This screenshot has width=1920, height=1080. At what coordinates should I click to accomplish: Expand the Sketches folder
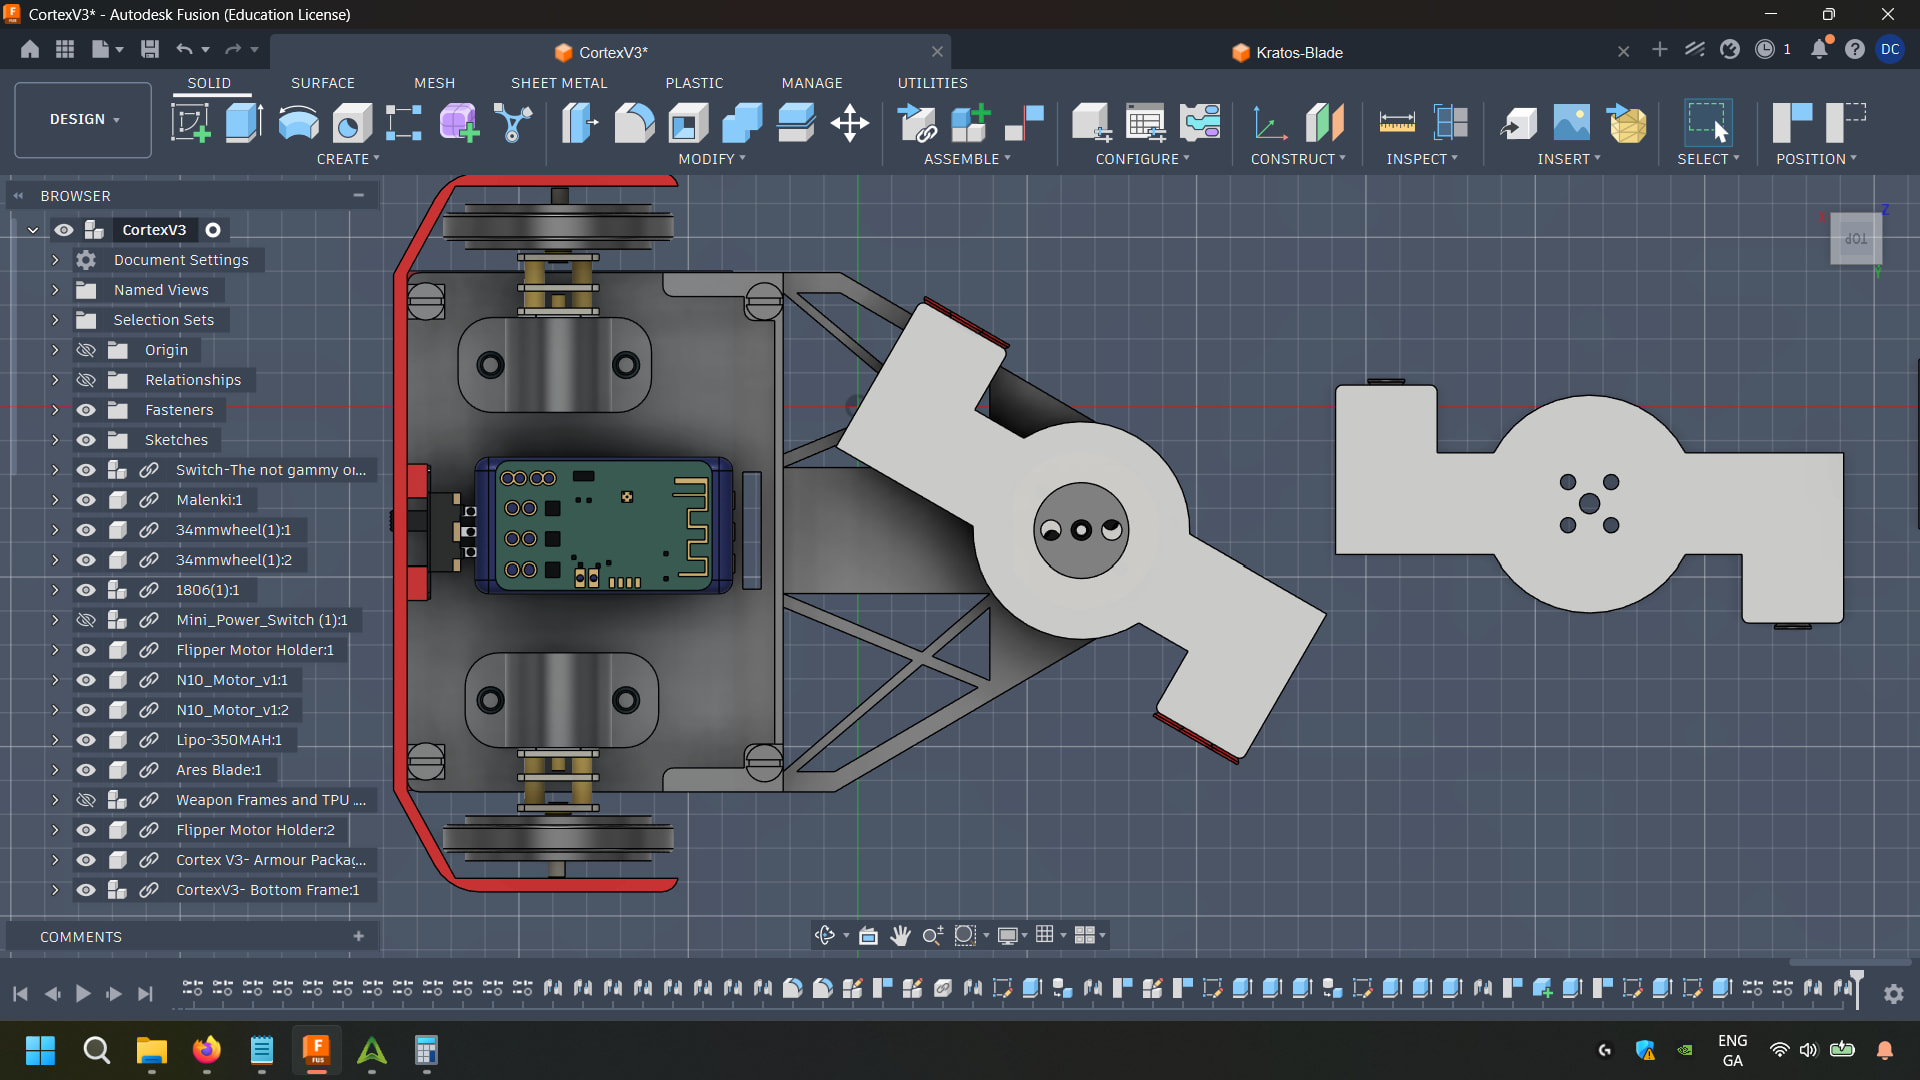(55, 440)
